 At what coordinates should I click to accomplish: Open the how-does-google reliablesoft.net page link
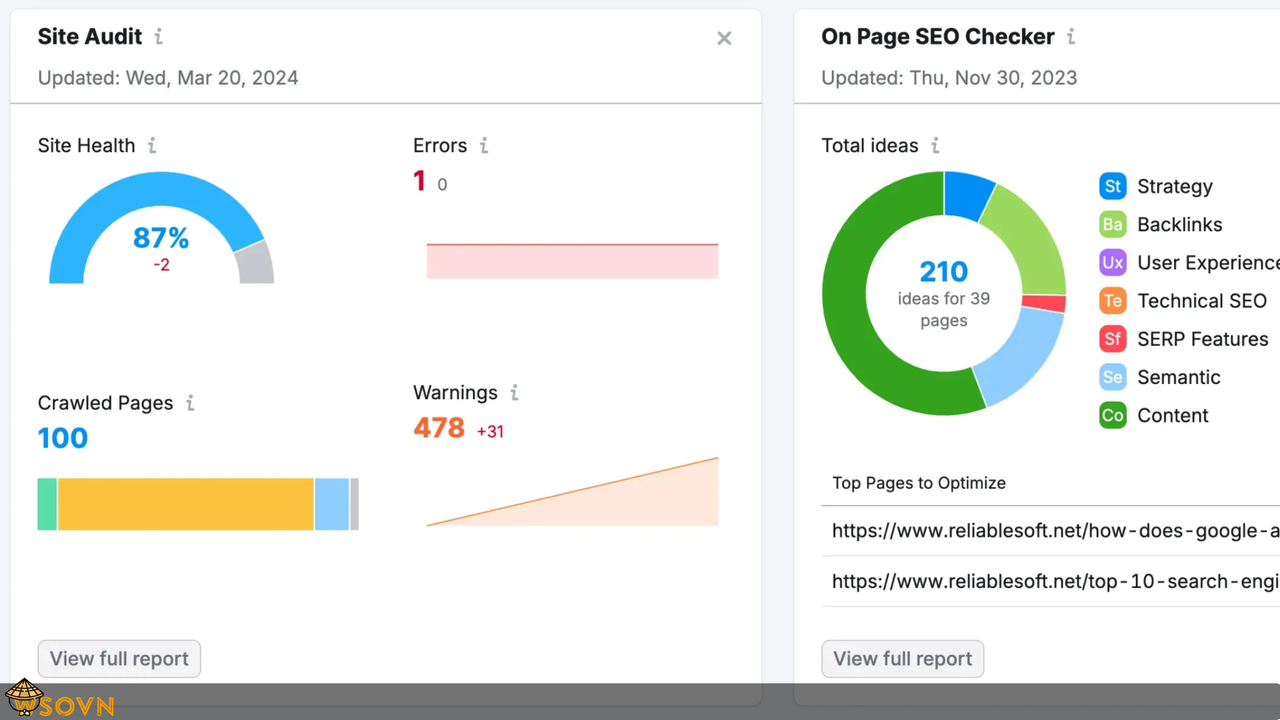click(1056, 531)
